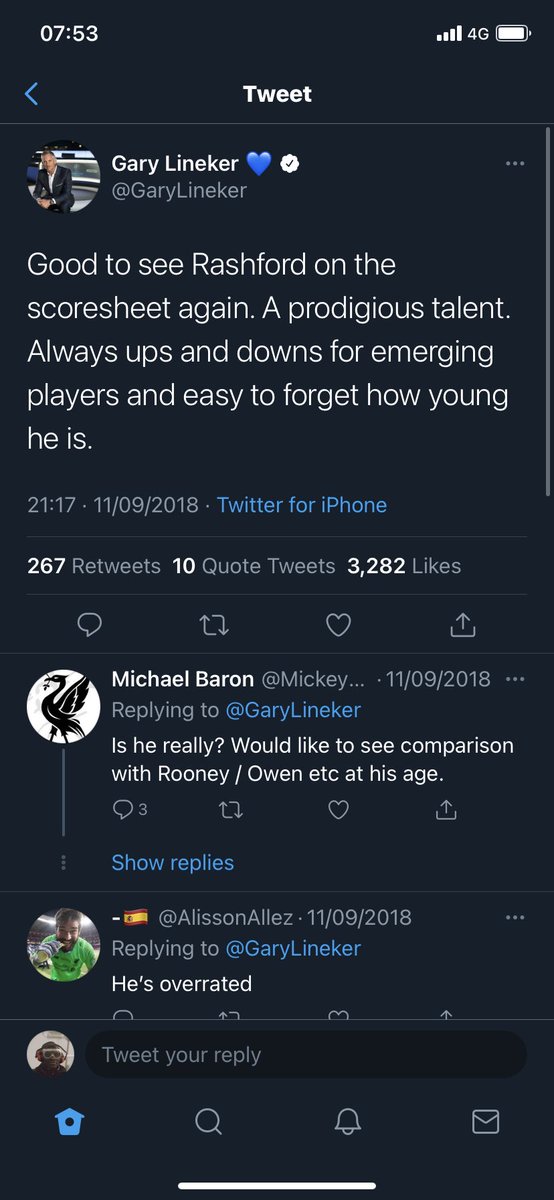
Task: Reply to Gary Lineker's tweet via comment icon
Action: (x=90, y=625)
